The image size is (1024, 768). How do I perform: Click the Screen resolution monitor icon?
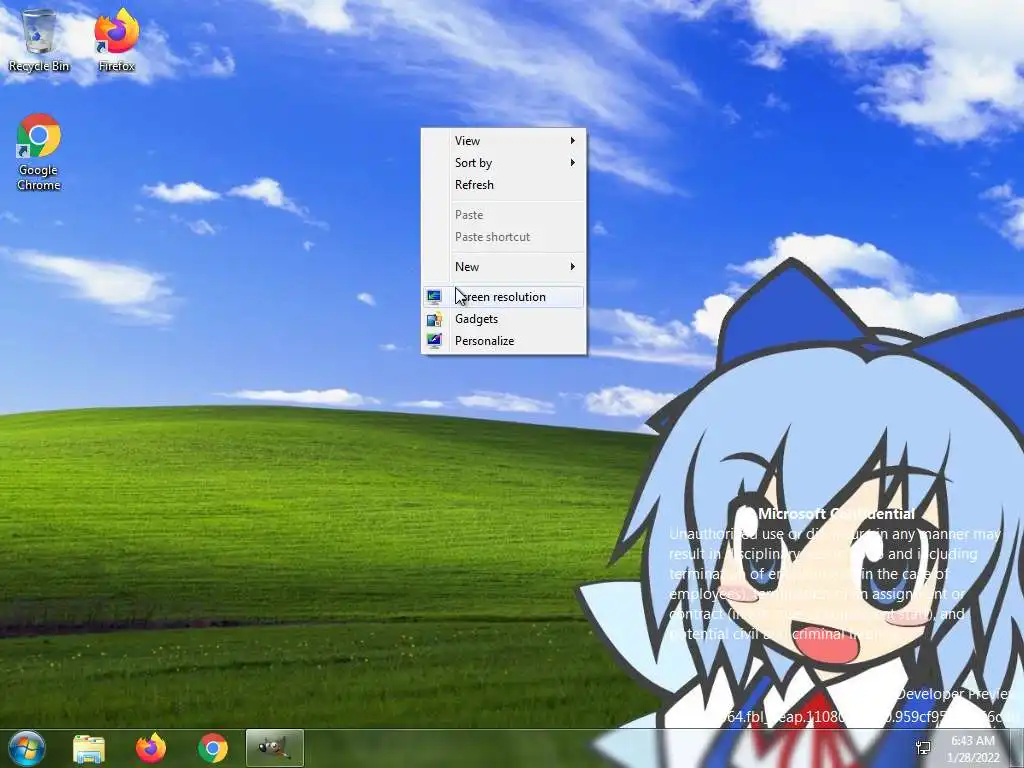click(x=434, y=297)
